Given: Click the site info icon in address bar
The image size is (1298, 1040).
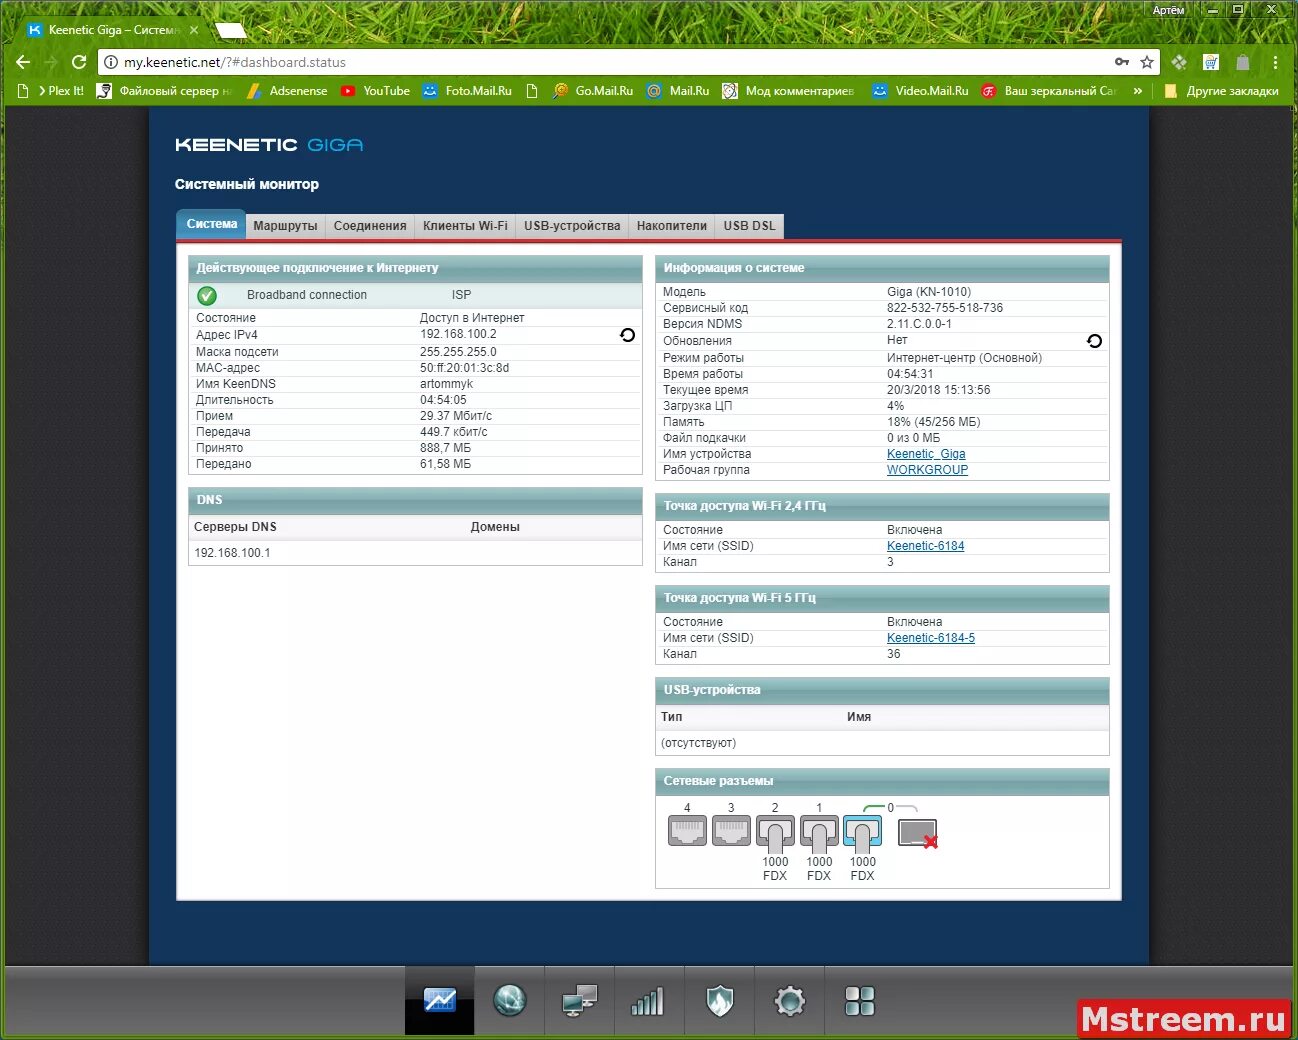Looking at the screenshot, I should (x=111, y=62).
